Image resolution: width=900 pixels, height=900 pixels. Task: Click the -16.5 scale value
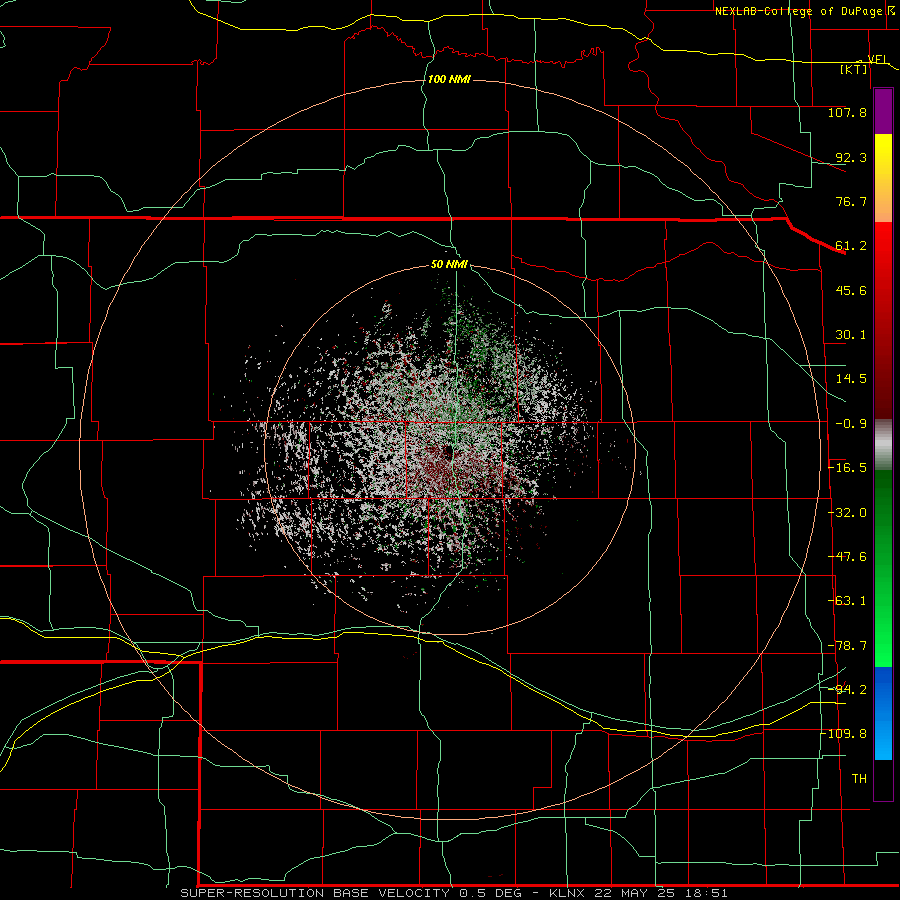coord(847,468)
